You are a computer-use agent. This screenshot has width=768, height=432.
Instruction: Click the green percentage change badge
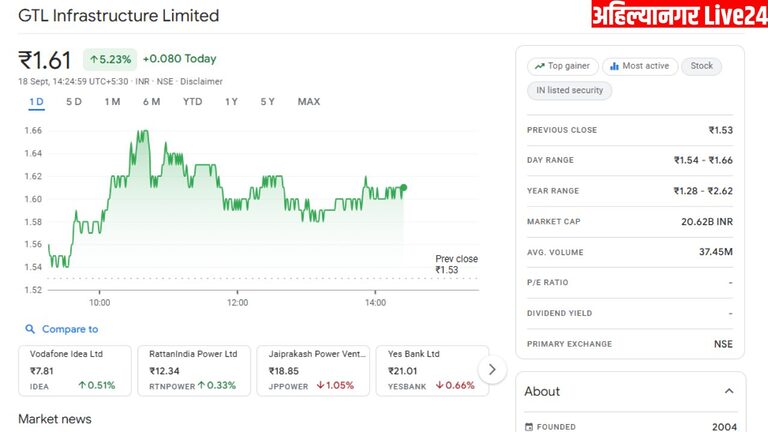109,59
